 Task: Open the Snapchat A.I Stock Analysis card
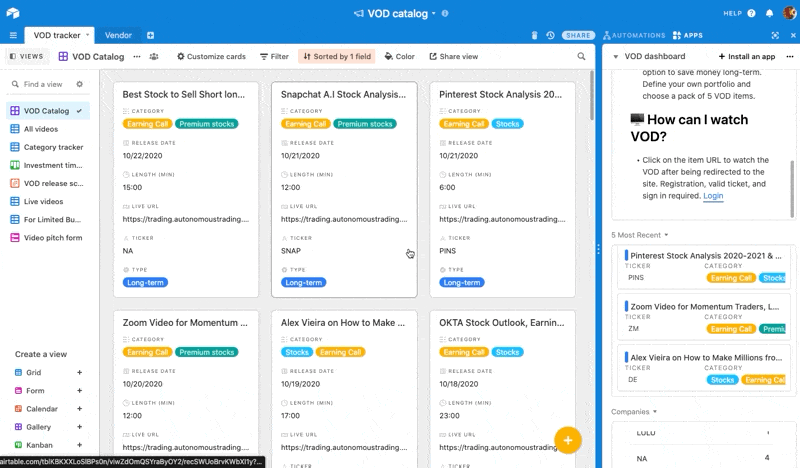point(344,190)
